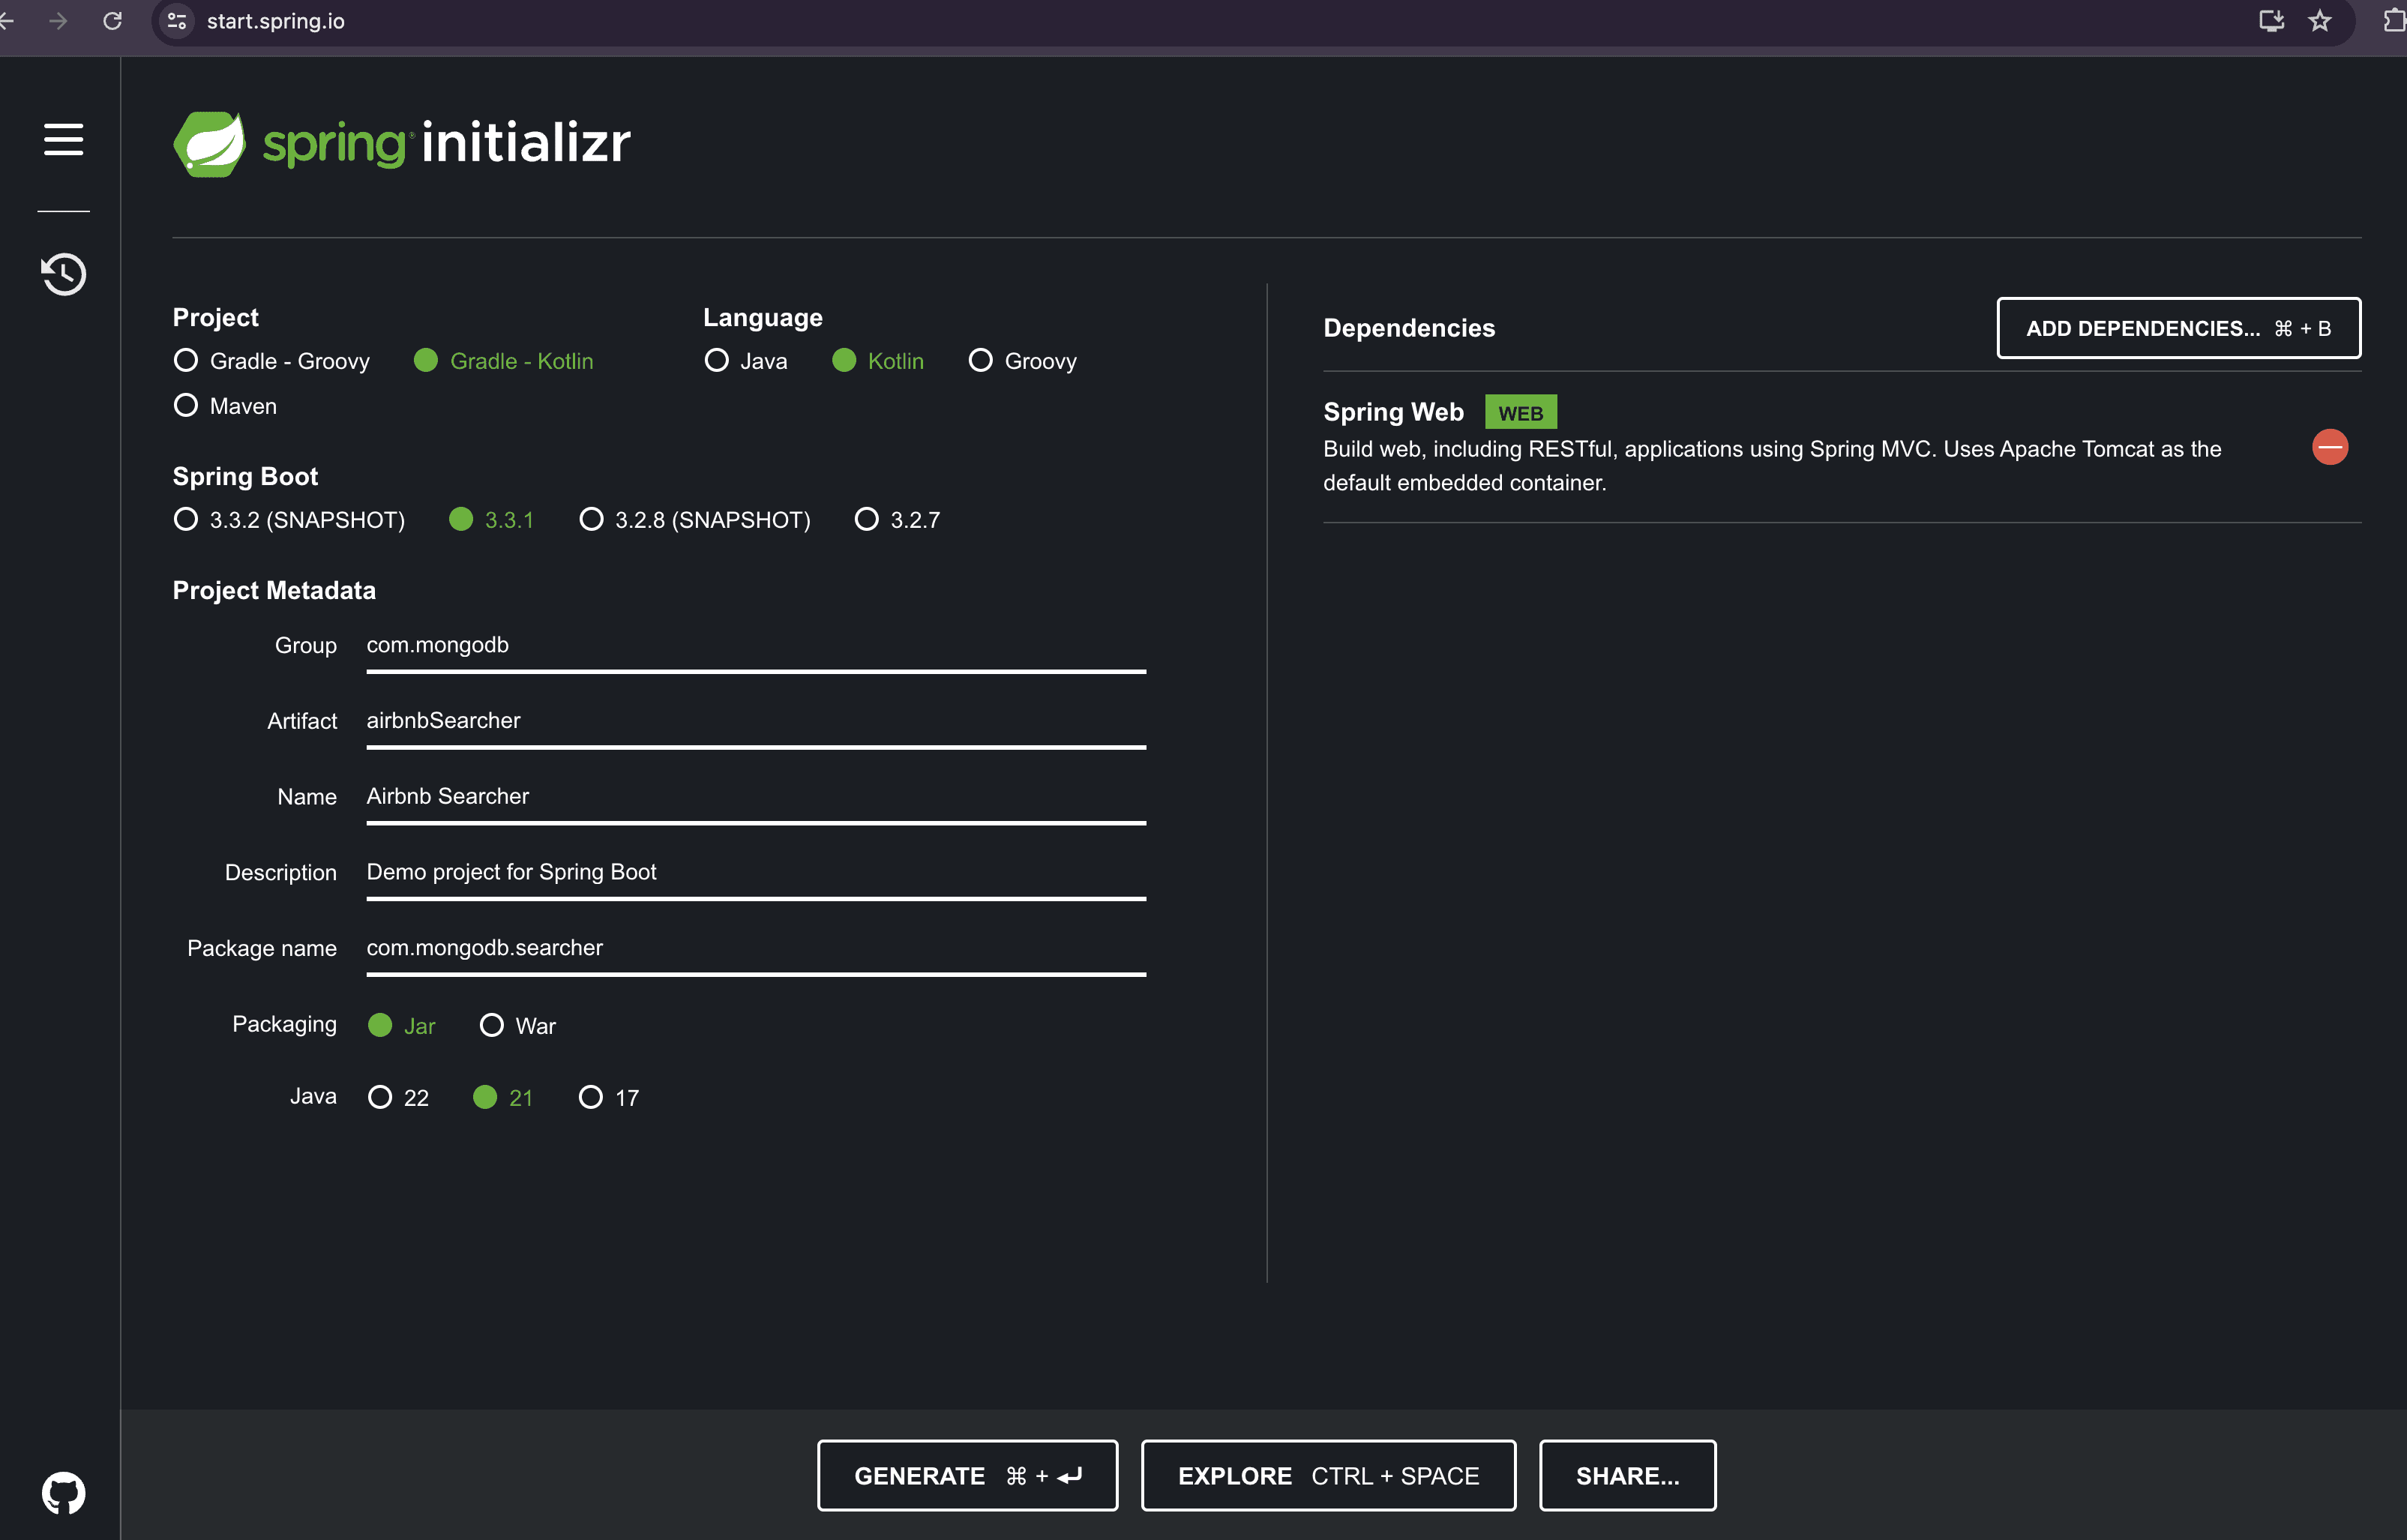Pick Jar packaging
Image resolution: width=2407 pixels, height=1540 pixels.
pos(402,1026)
